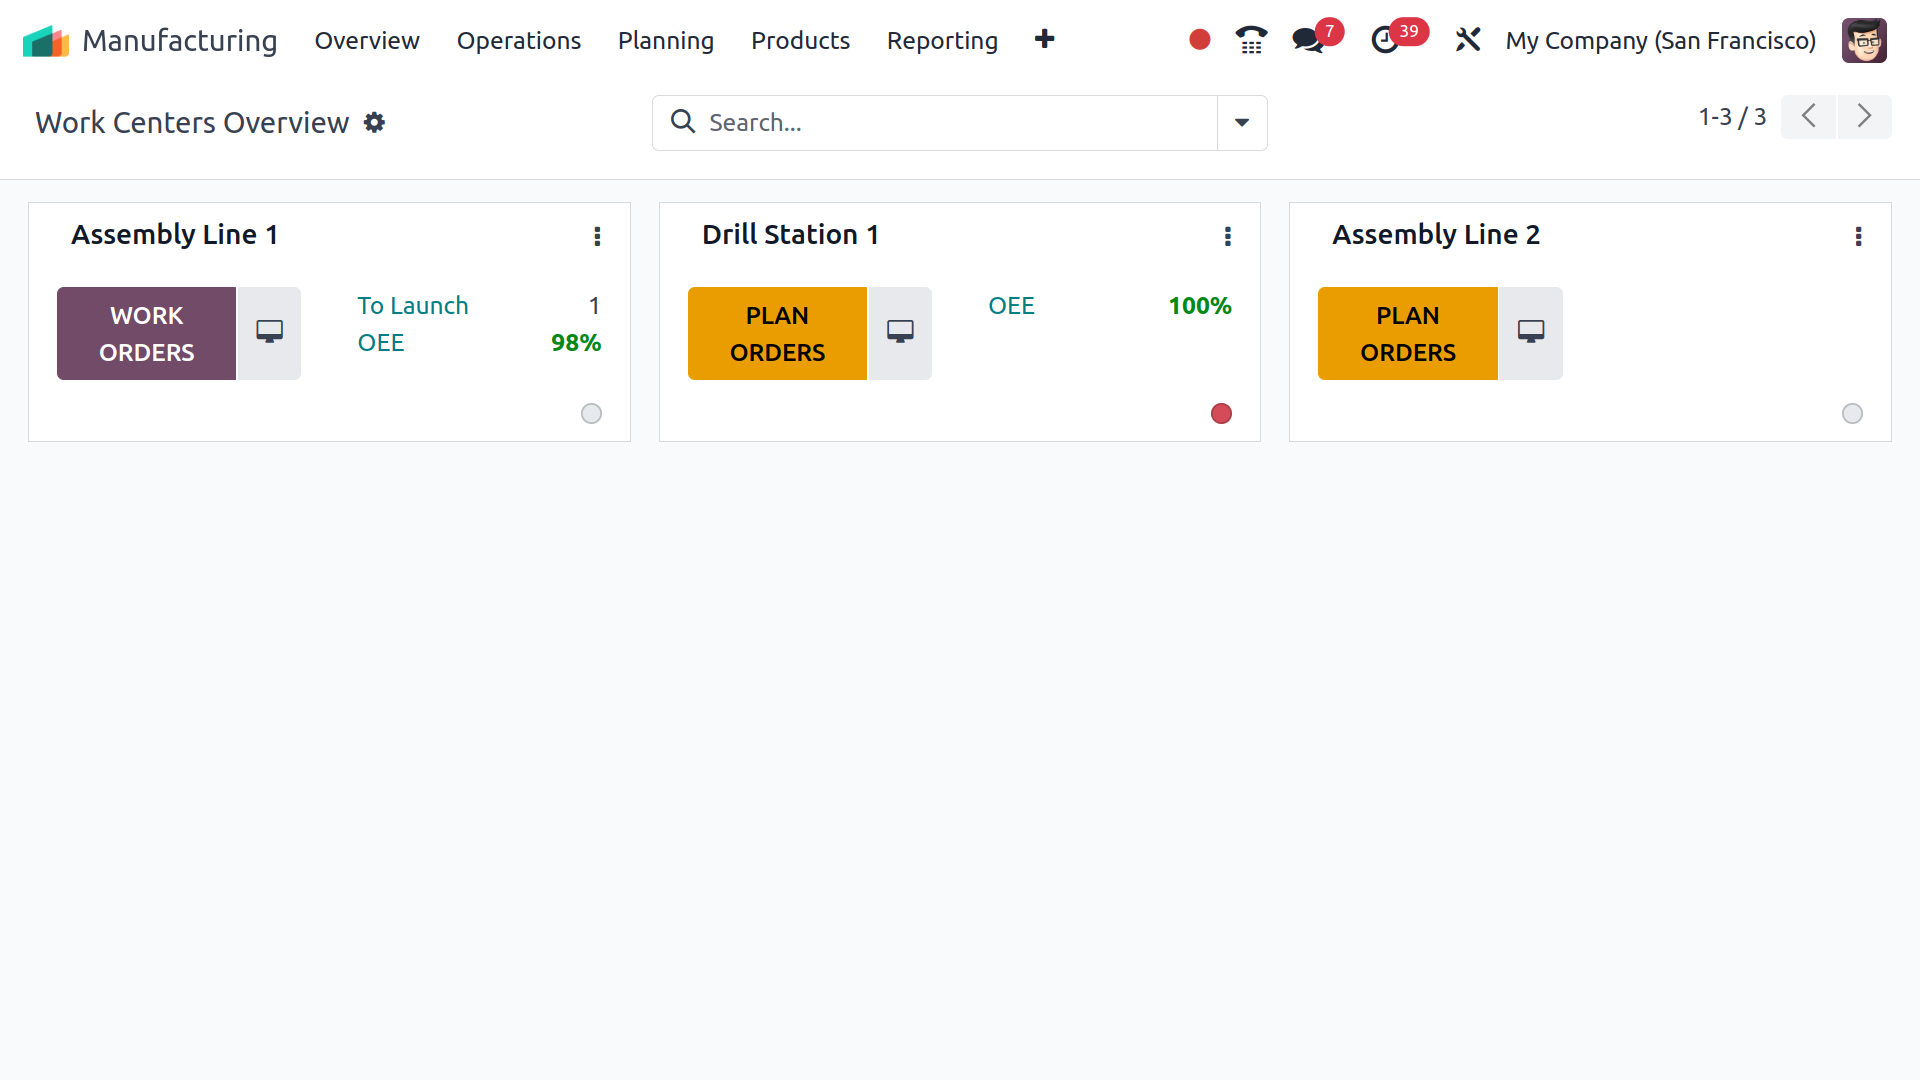Open the activities clock icon showing 39
Screen dimensions: 1920x1080
[1386, 40]
